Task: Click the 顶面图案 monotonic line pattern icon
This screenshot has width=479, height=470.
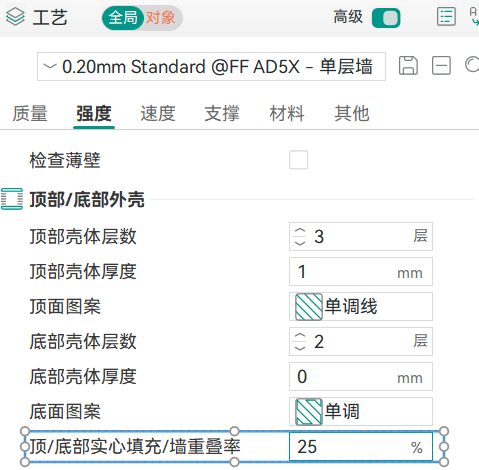Action: point(309,307)
